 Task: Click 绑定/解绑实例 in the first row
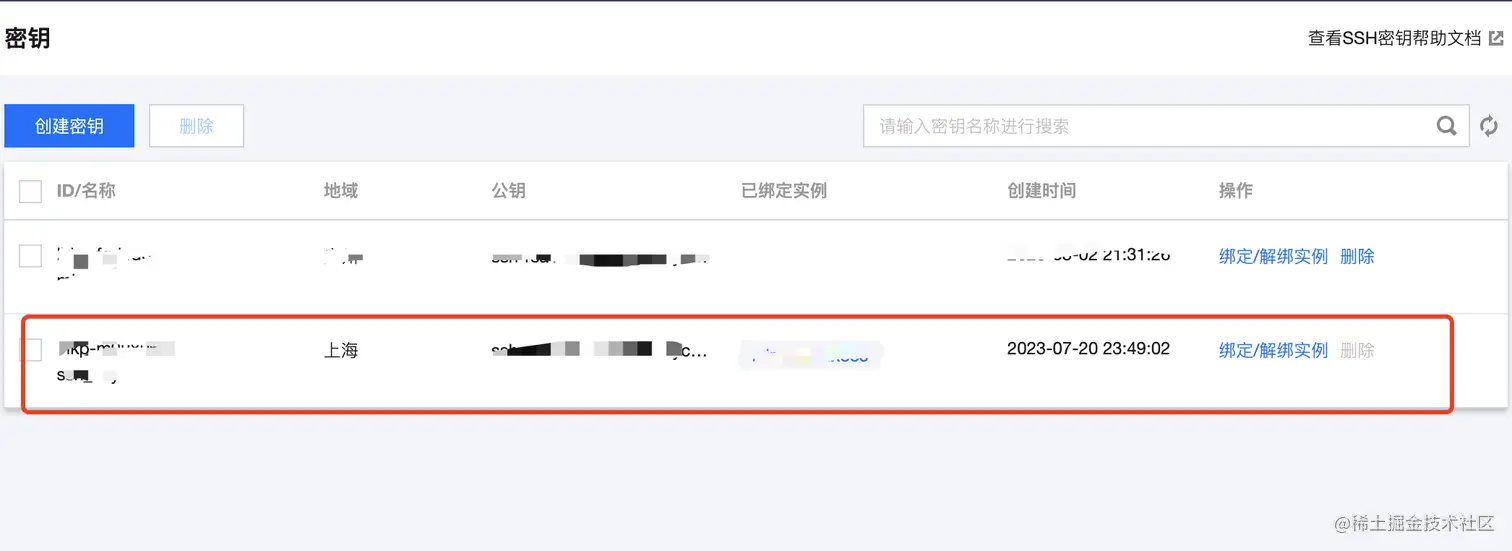point(1273,256)
